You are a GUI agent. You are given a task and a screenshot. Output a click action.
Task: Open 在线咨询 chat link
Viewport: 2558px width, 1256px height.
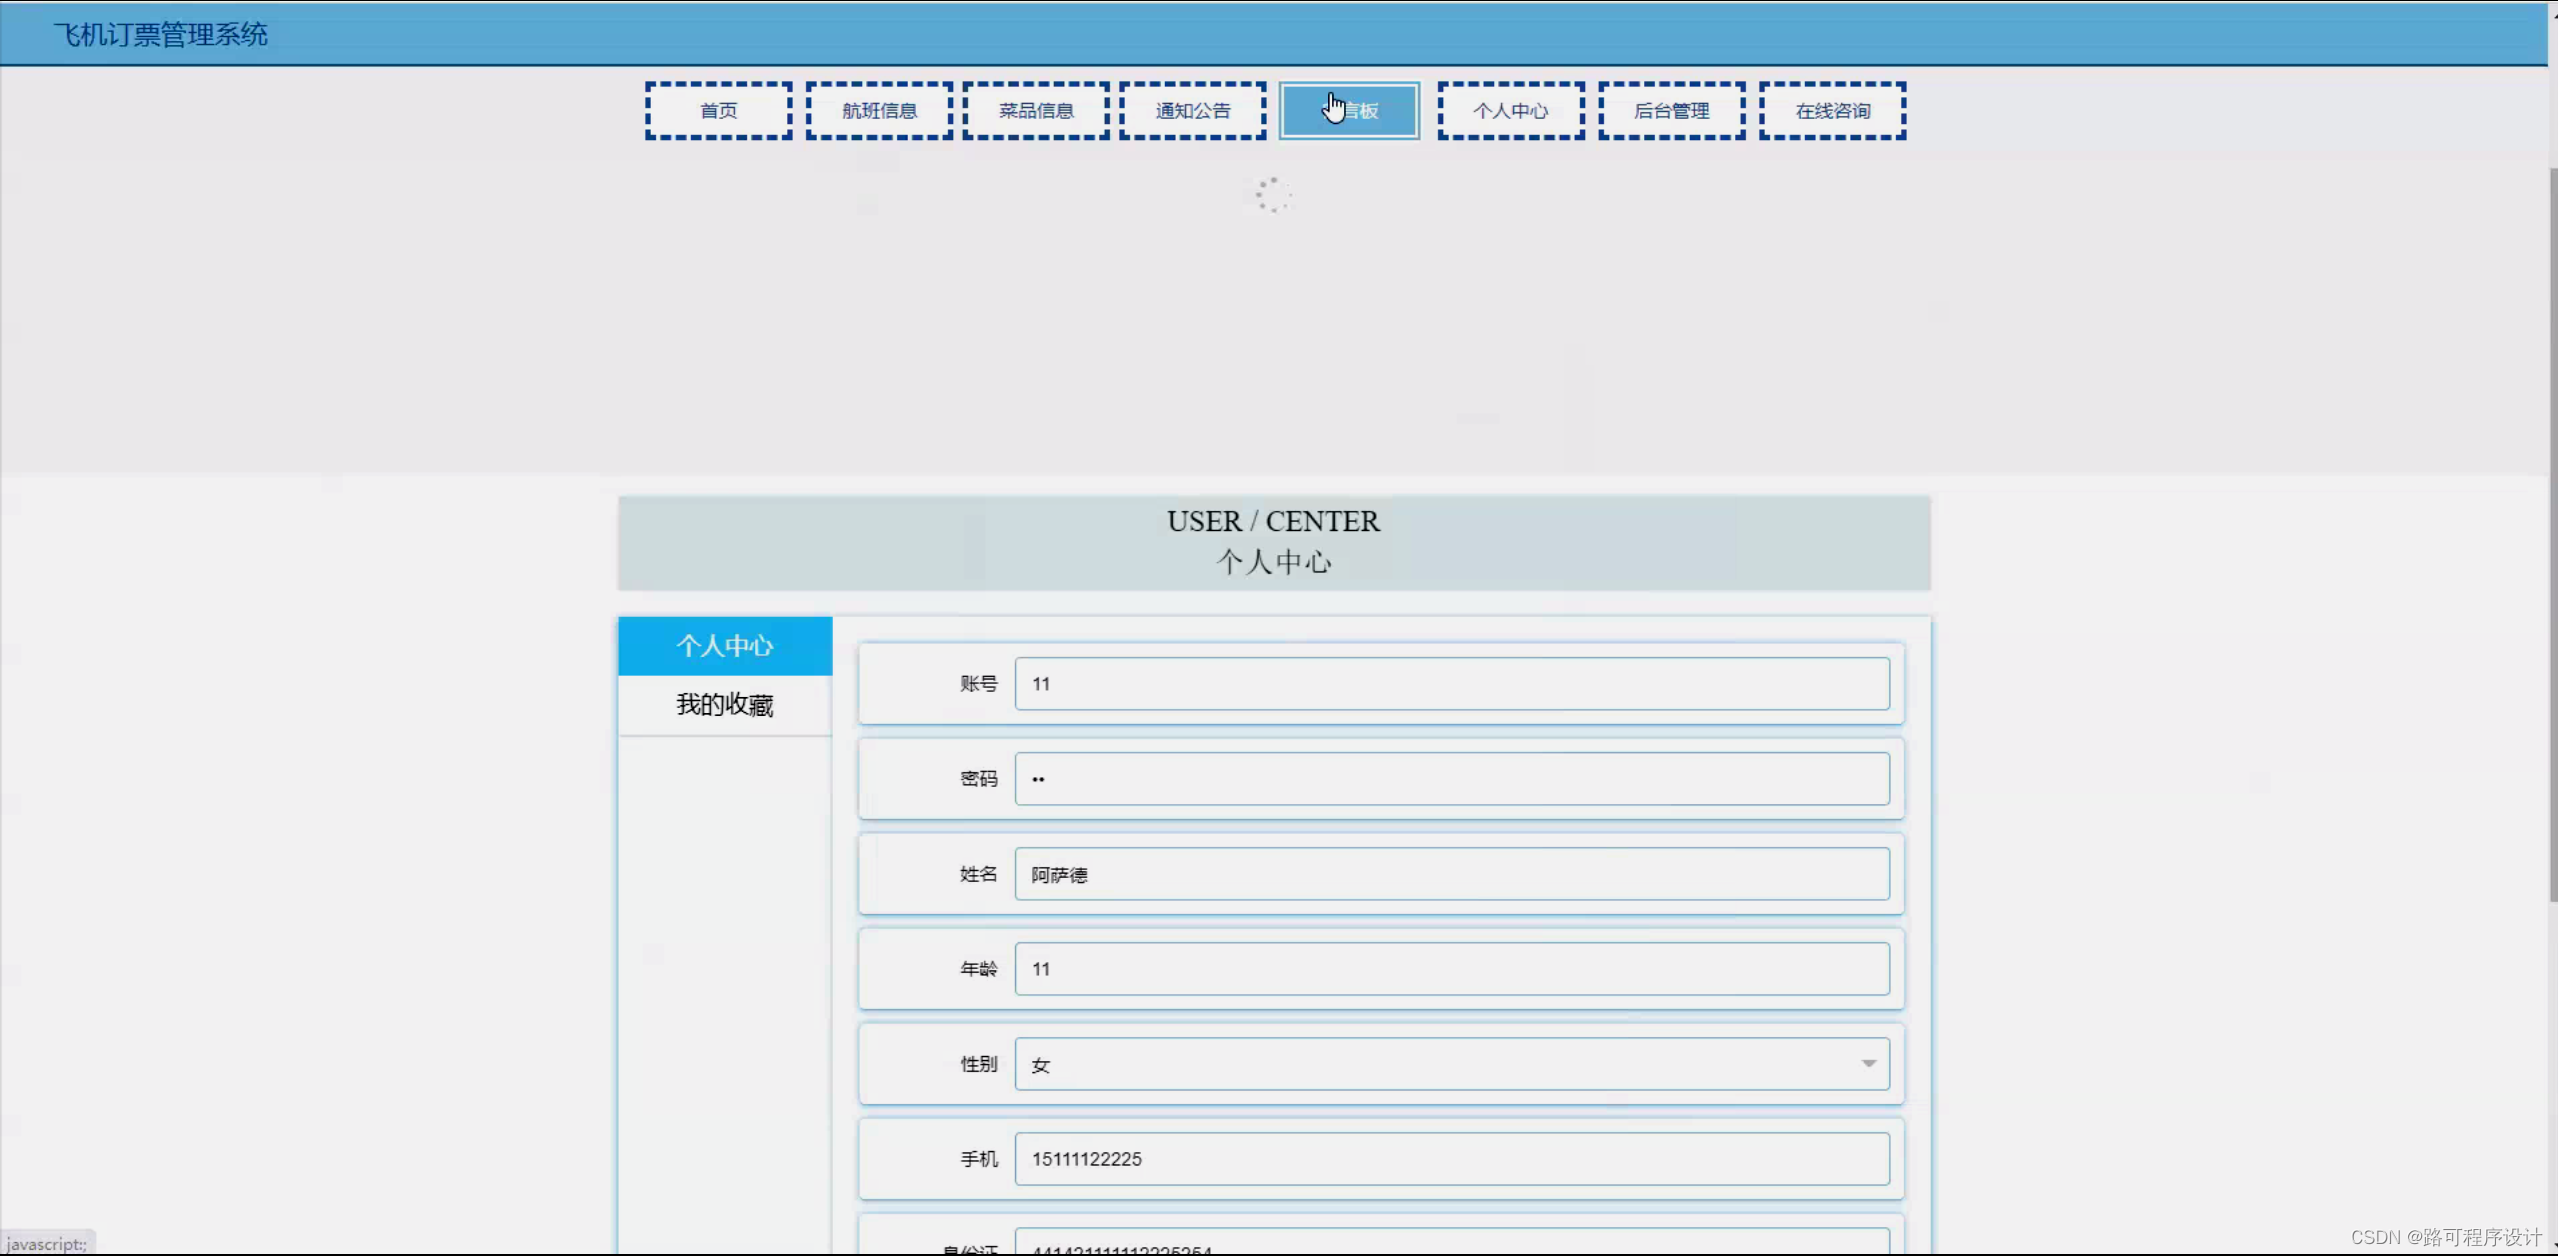(x=1832, y=111)
